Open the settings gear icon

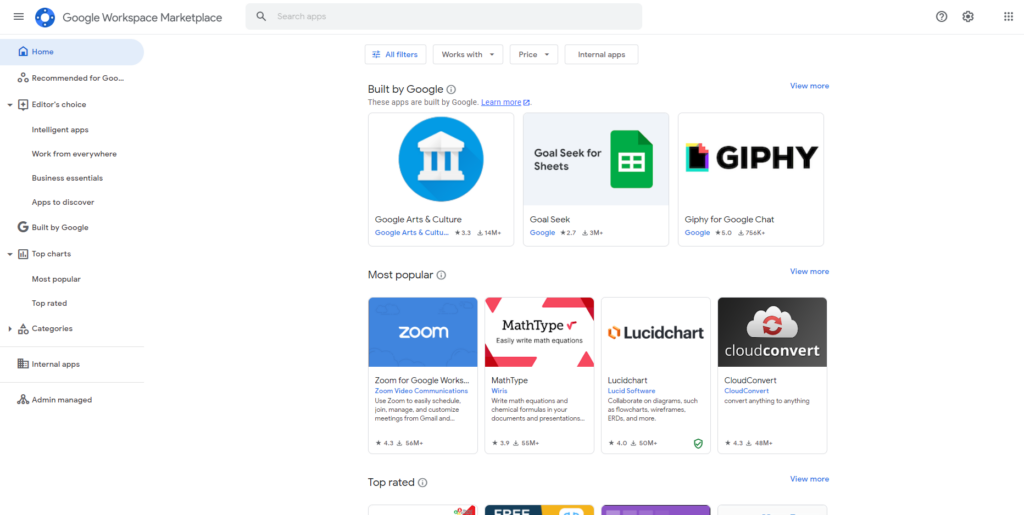[x=968, y=17]
